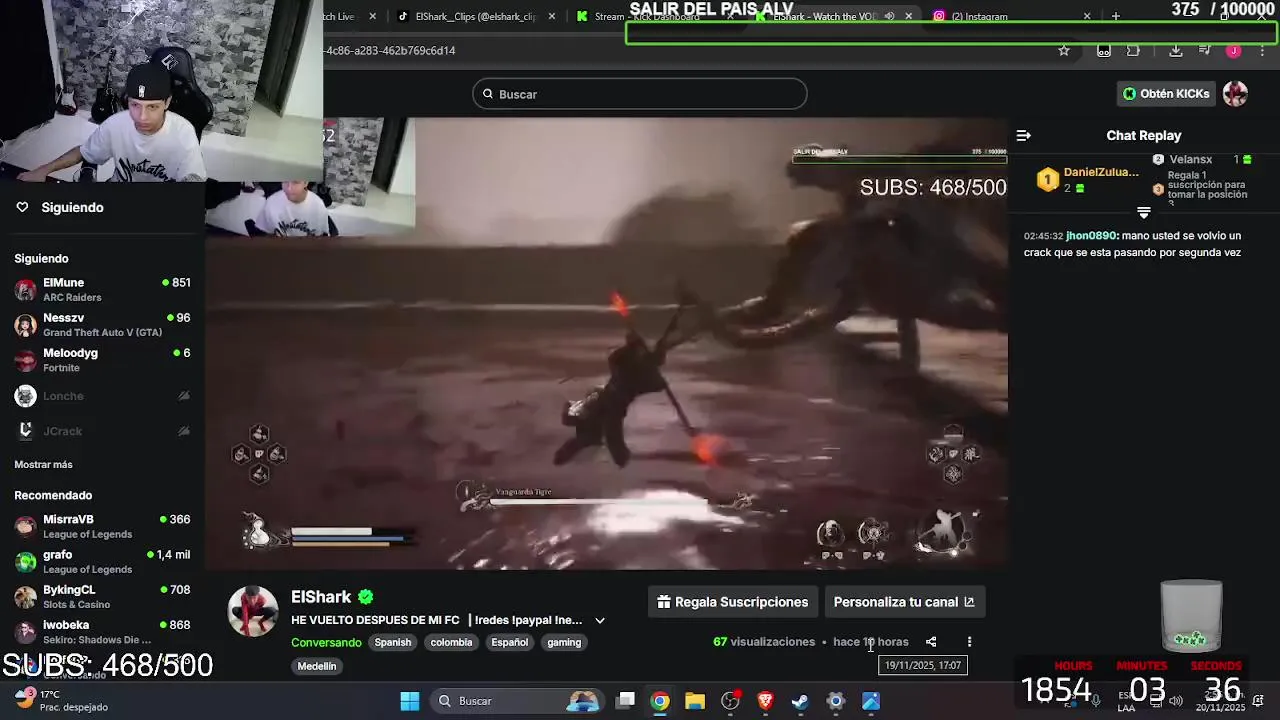This screenshot has height=720, width=1280.
Task: Collapse the Chat Replay panel
Action: (1023, 135)
